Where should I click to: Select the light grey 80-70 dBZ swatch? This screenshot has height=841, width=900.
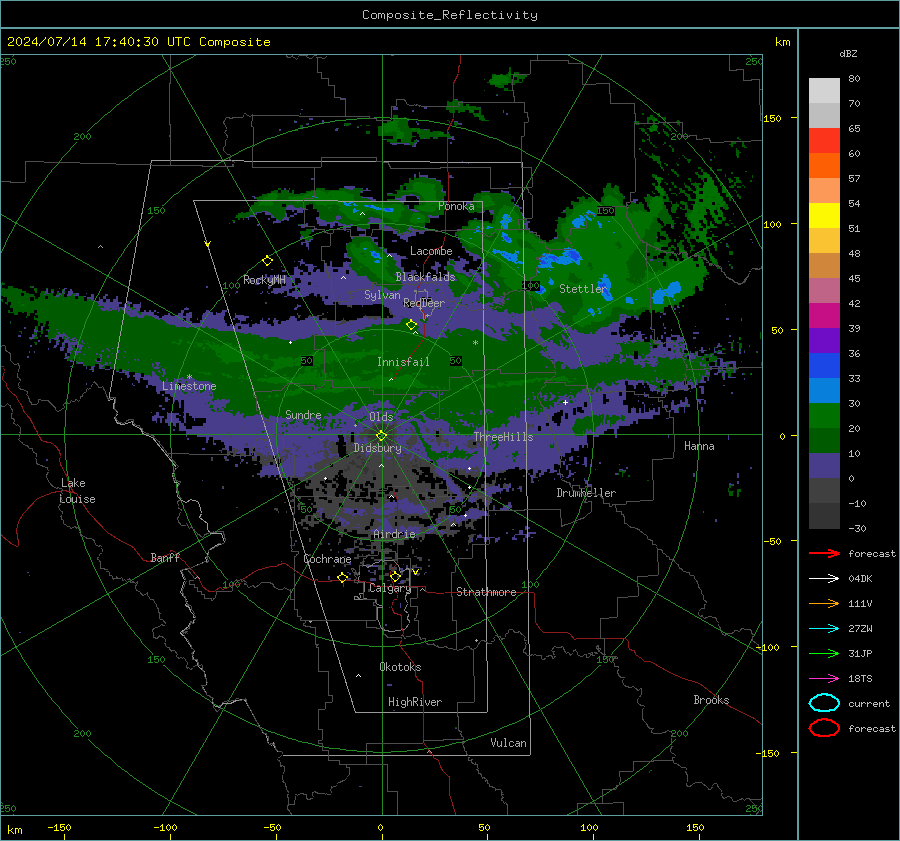[824, 91]
